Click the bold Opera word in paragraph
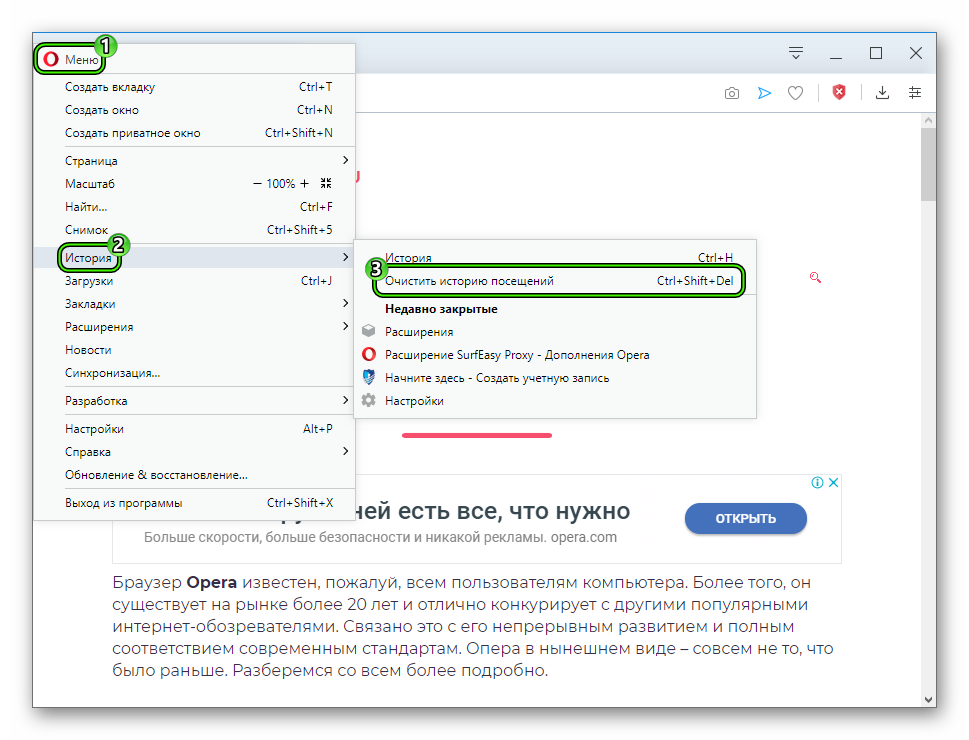969x740 pixels. tap(211, 582)
